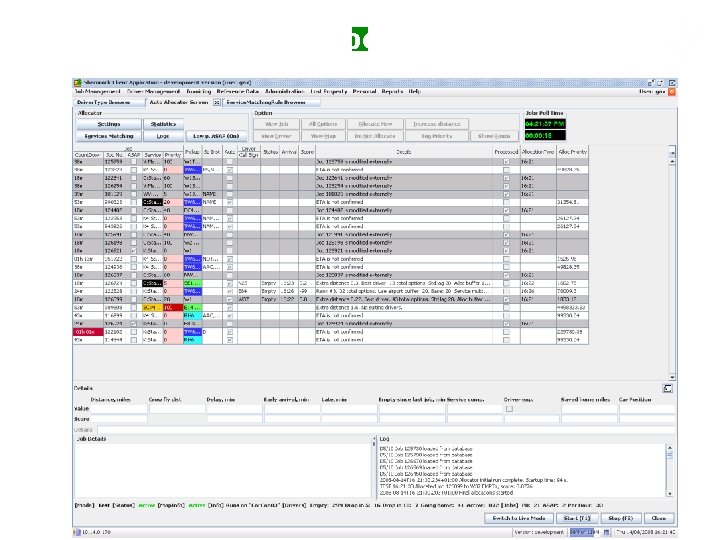The width and height of the screenshot is (720, 540).
Task: Click the table scrollbar down arrow
Action: click(x=672, y=377)
